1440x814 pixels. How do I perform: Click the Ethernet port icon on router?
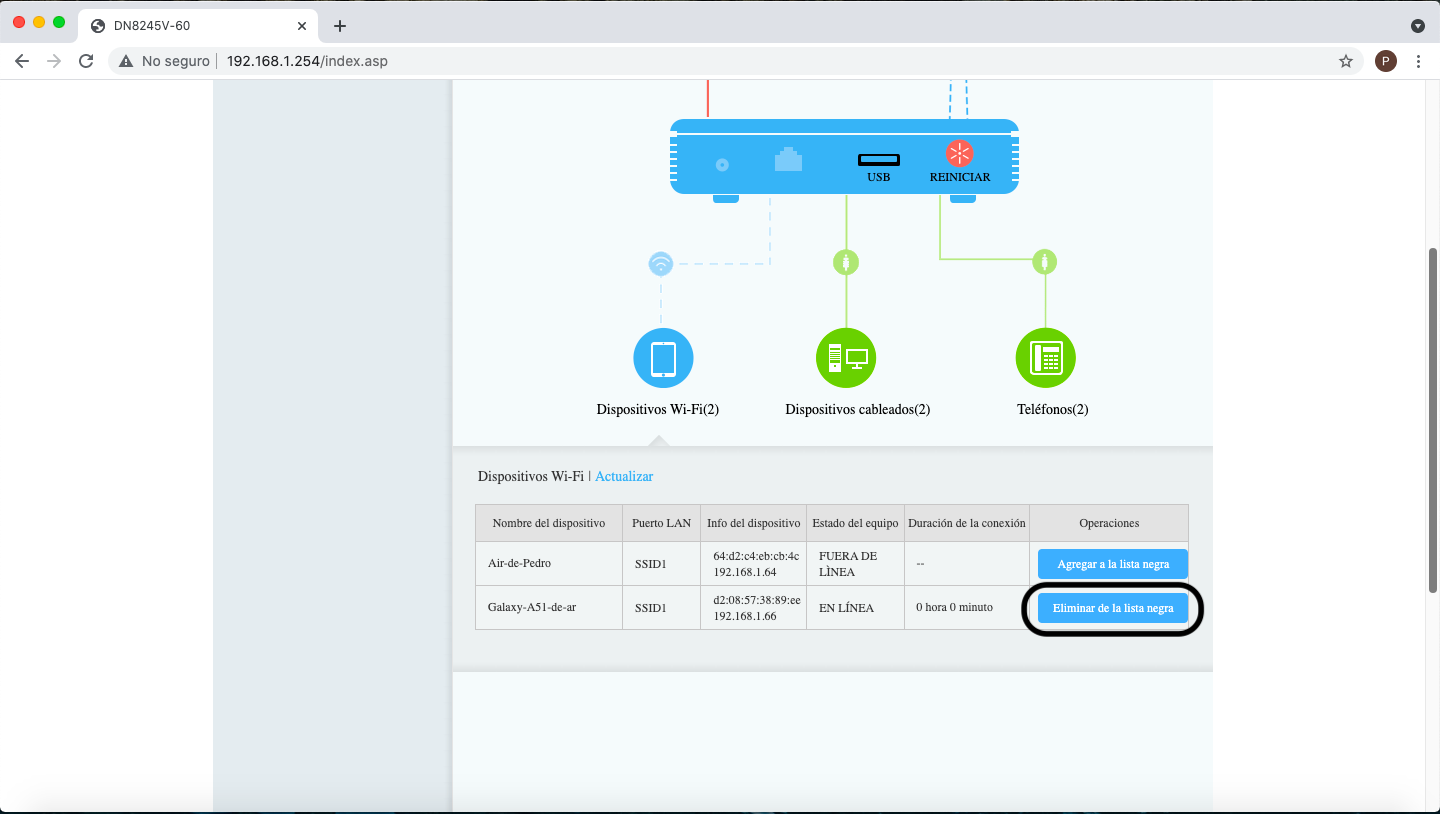click(788, 159)
